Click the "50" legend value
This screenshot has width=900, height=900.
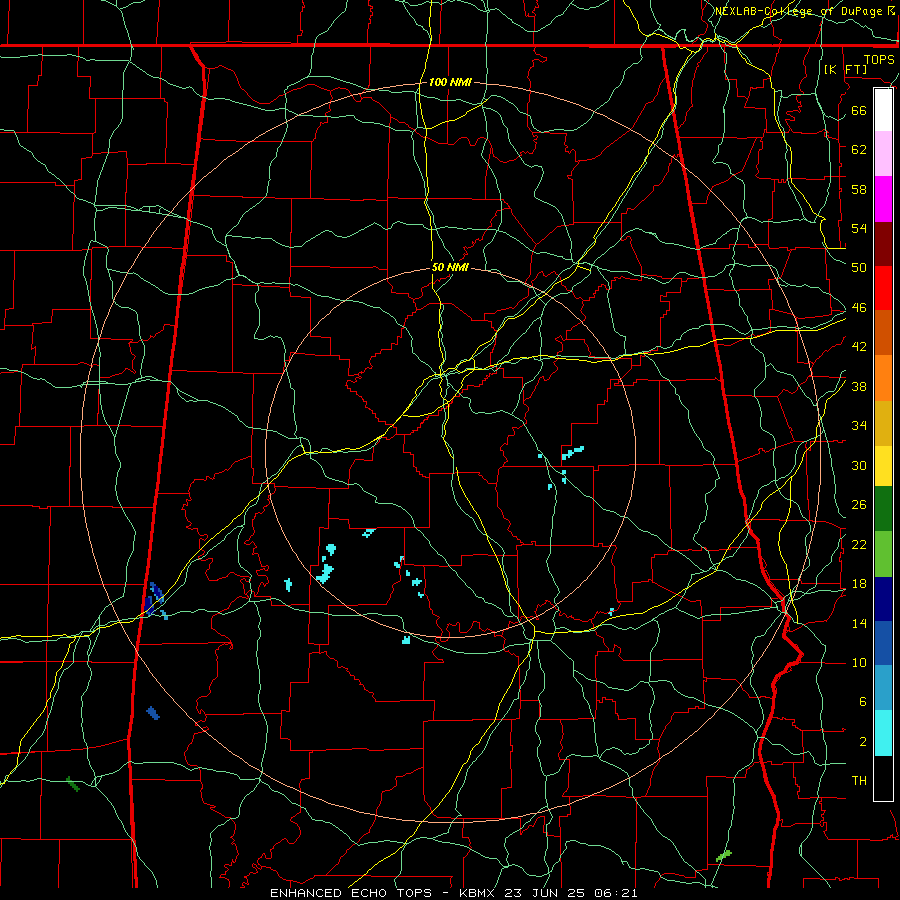859,267
